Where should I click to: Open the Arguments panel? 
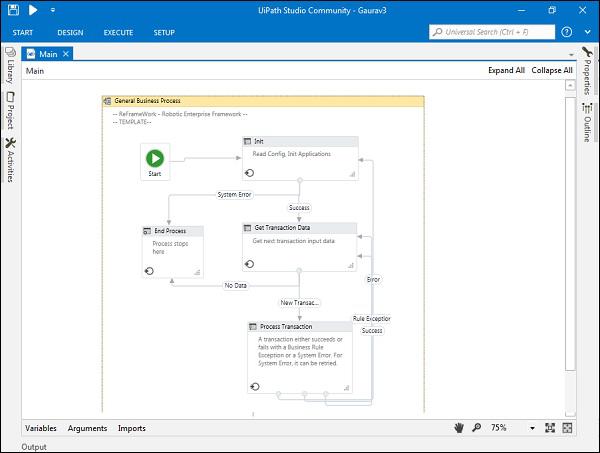tap(87, 428)
